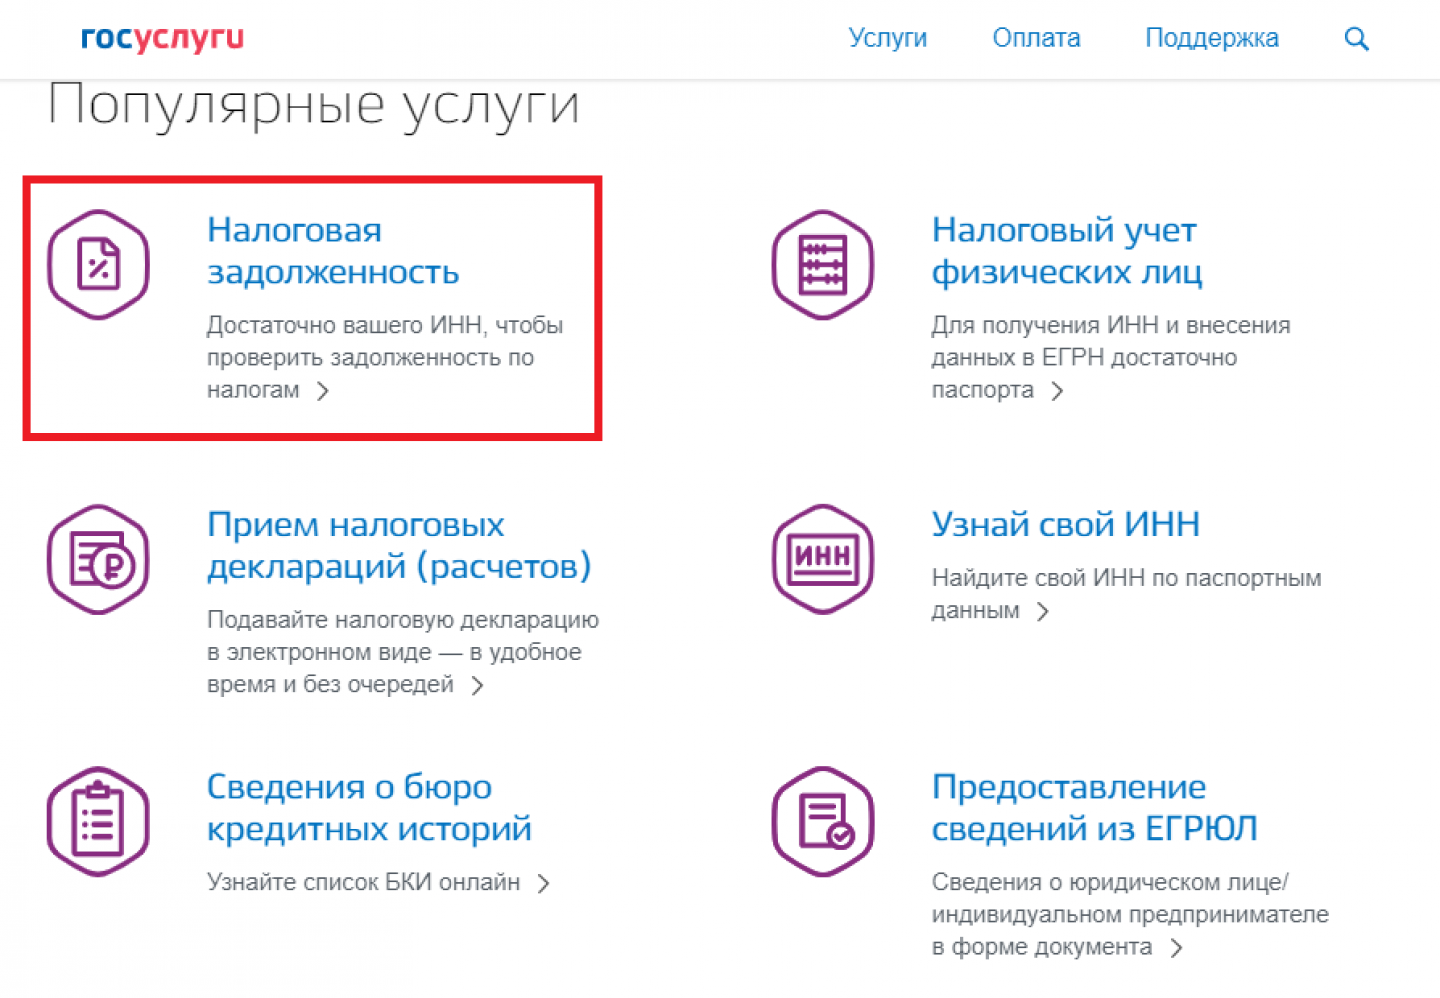The image size is (1440, 998).
Task: Open the search magnifier icon
Action: pos(1356,39)
